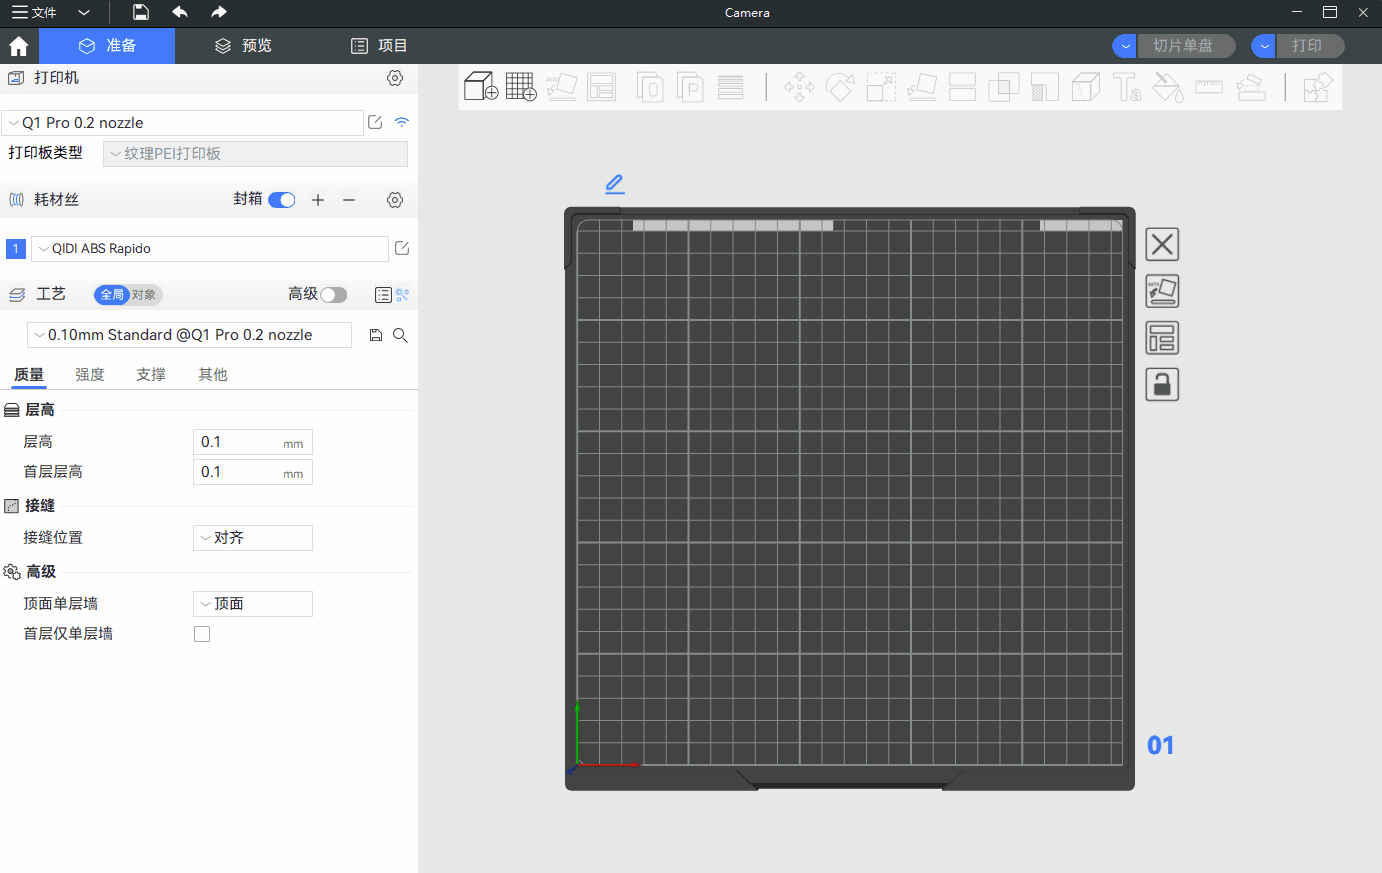Open the 接缝位置 seam position dropdown

[x=252, y=538]
